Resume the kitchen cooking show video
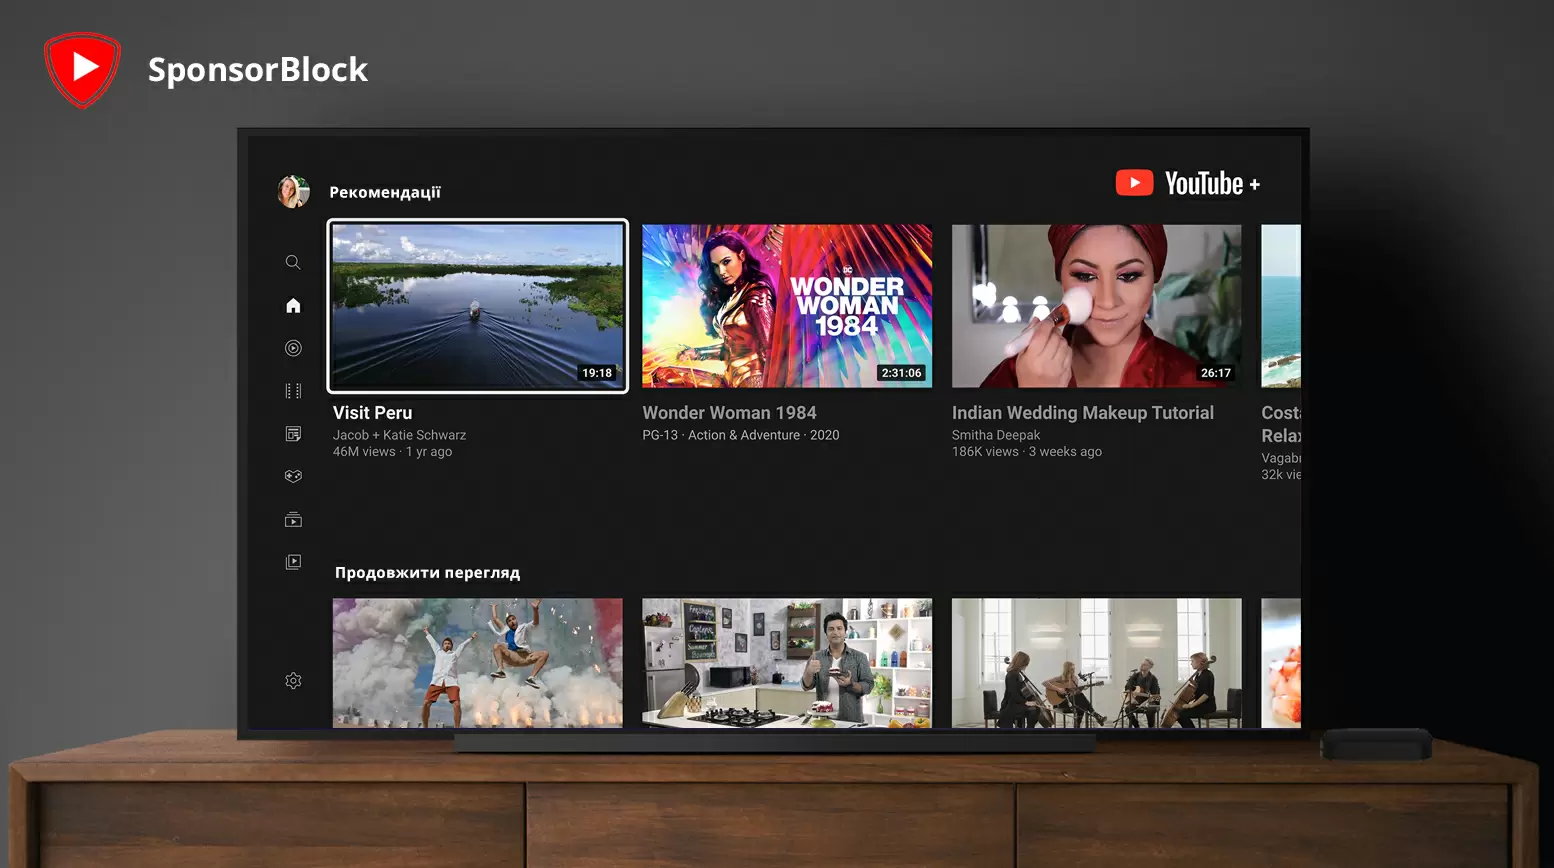Image resolution: width=1554 pixels, height=868 pixels. [x=787, y=663]
